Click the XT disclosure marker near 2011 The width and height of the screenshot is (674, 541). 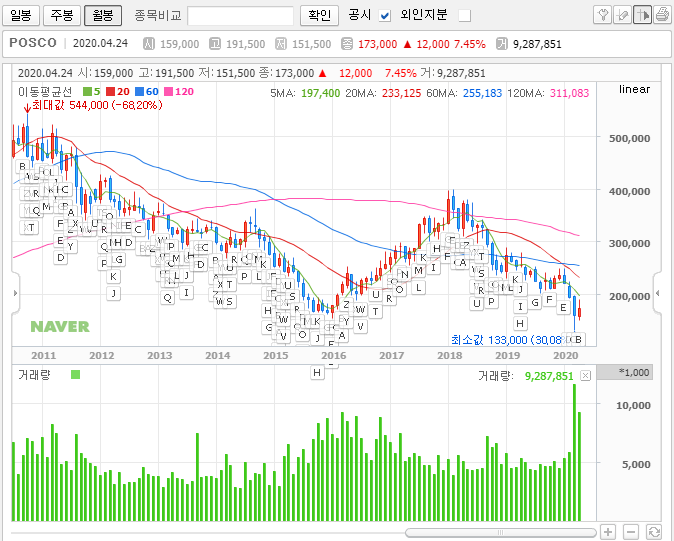coord(29,227)
